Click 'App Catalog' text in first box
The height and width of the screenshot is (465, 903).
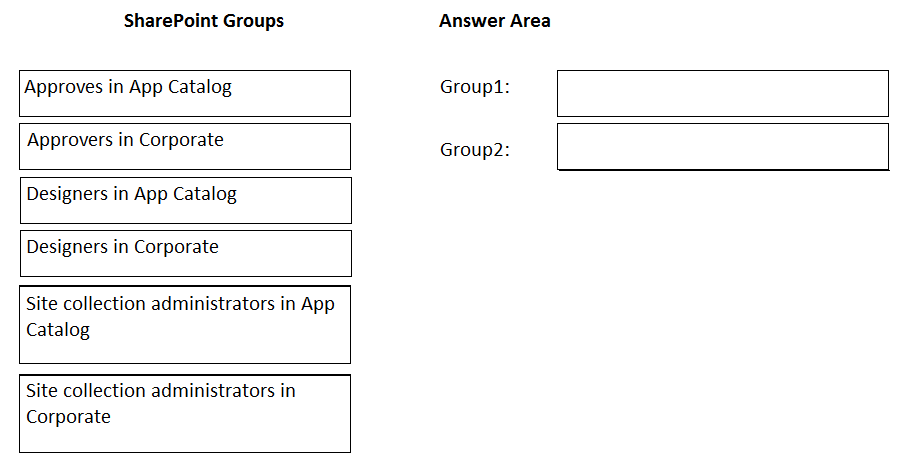(180, 88)
